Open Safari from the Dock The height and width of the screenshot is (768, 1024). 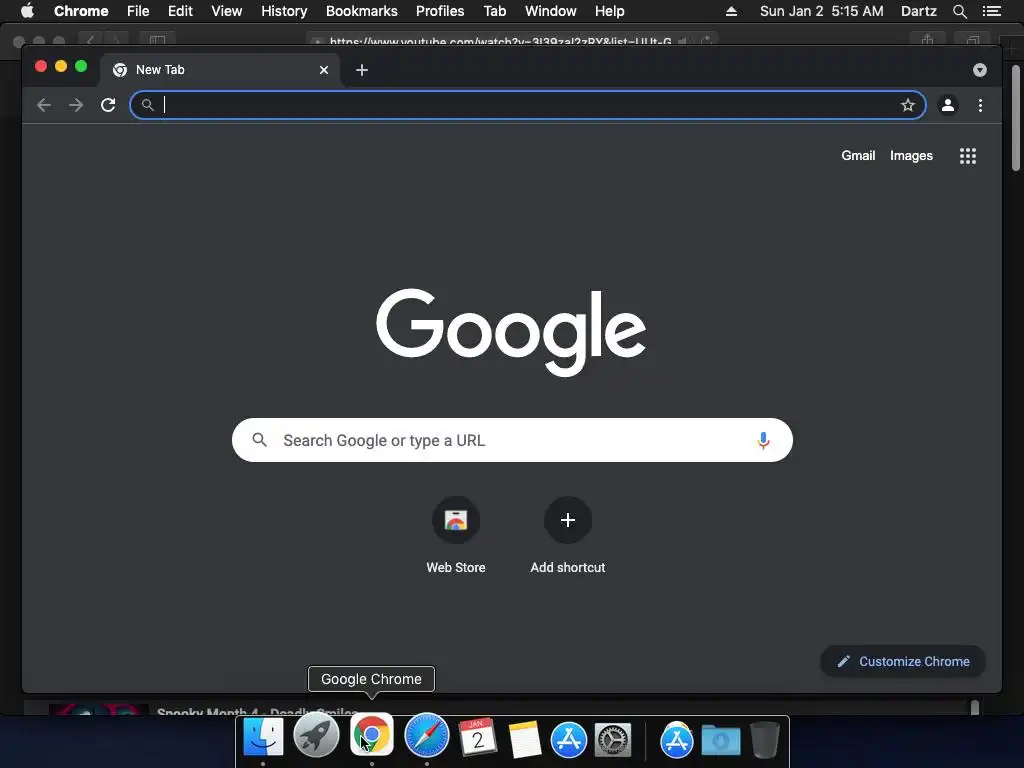click(x=426, y=735)
